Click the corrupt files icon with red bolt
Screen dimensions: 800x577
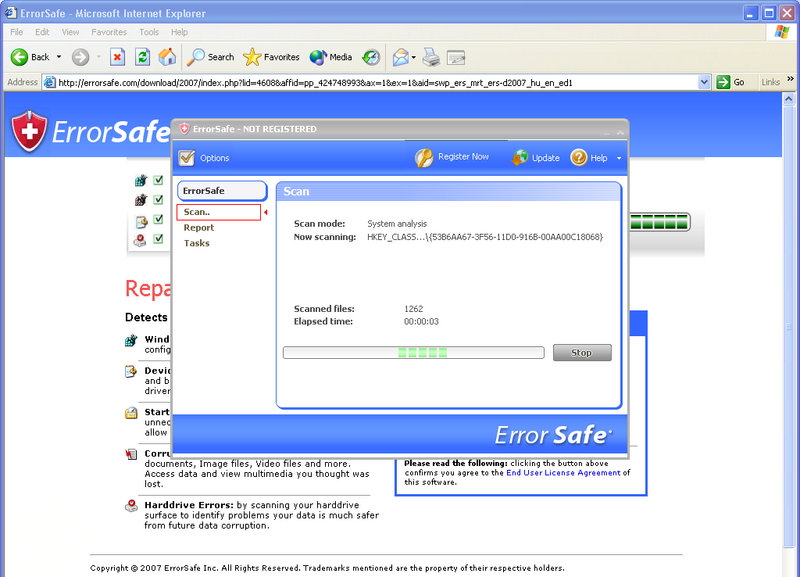(x=131, y=454)
